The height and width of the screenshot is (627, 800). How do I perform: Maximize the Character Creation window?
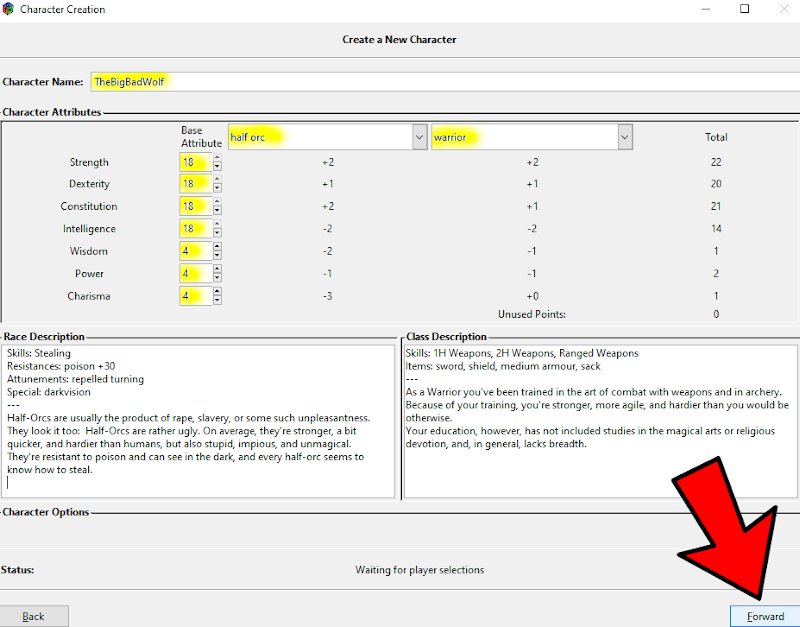coord(744,9)
